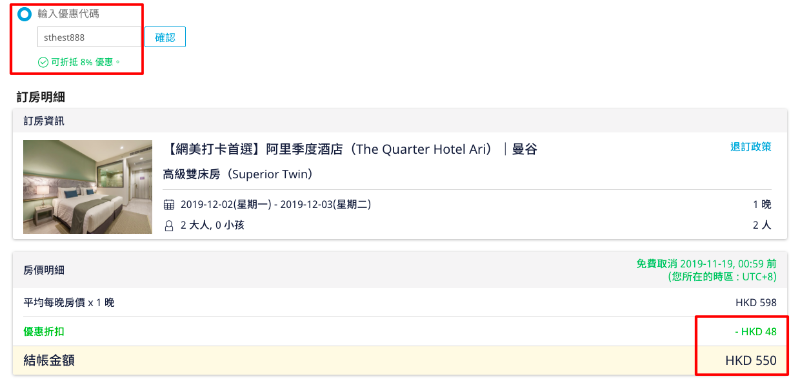
Task: Click the 2 大人, 0 小孩 guest count
Action: pos(212,225)
